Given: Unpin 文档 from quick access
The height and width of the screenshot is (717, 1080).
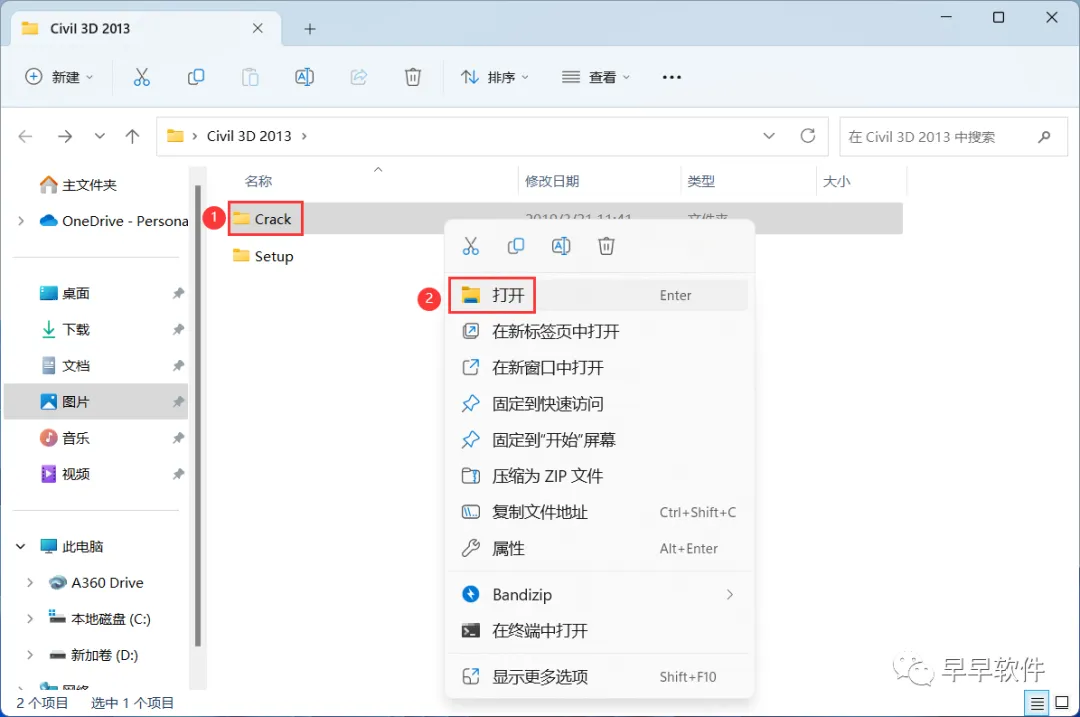Looking at the screenshot, I should (x=178, y=366).
